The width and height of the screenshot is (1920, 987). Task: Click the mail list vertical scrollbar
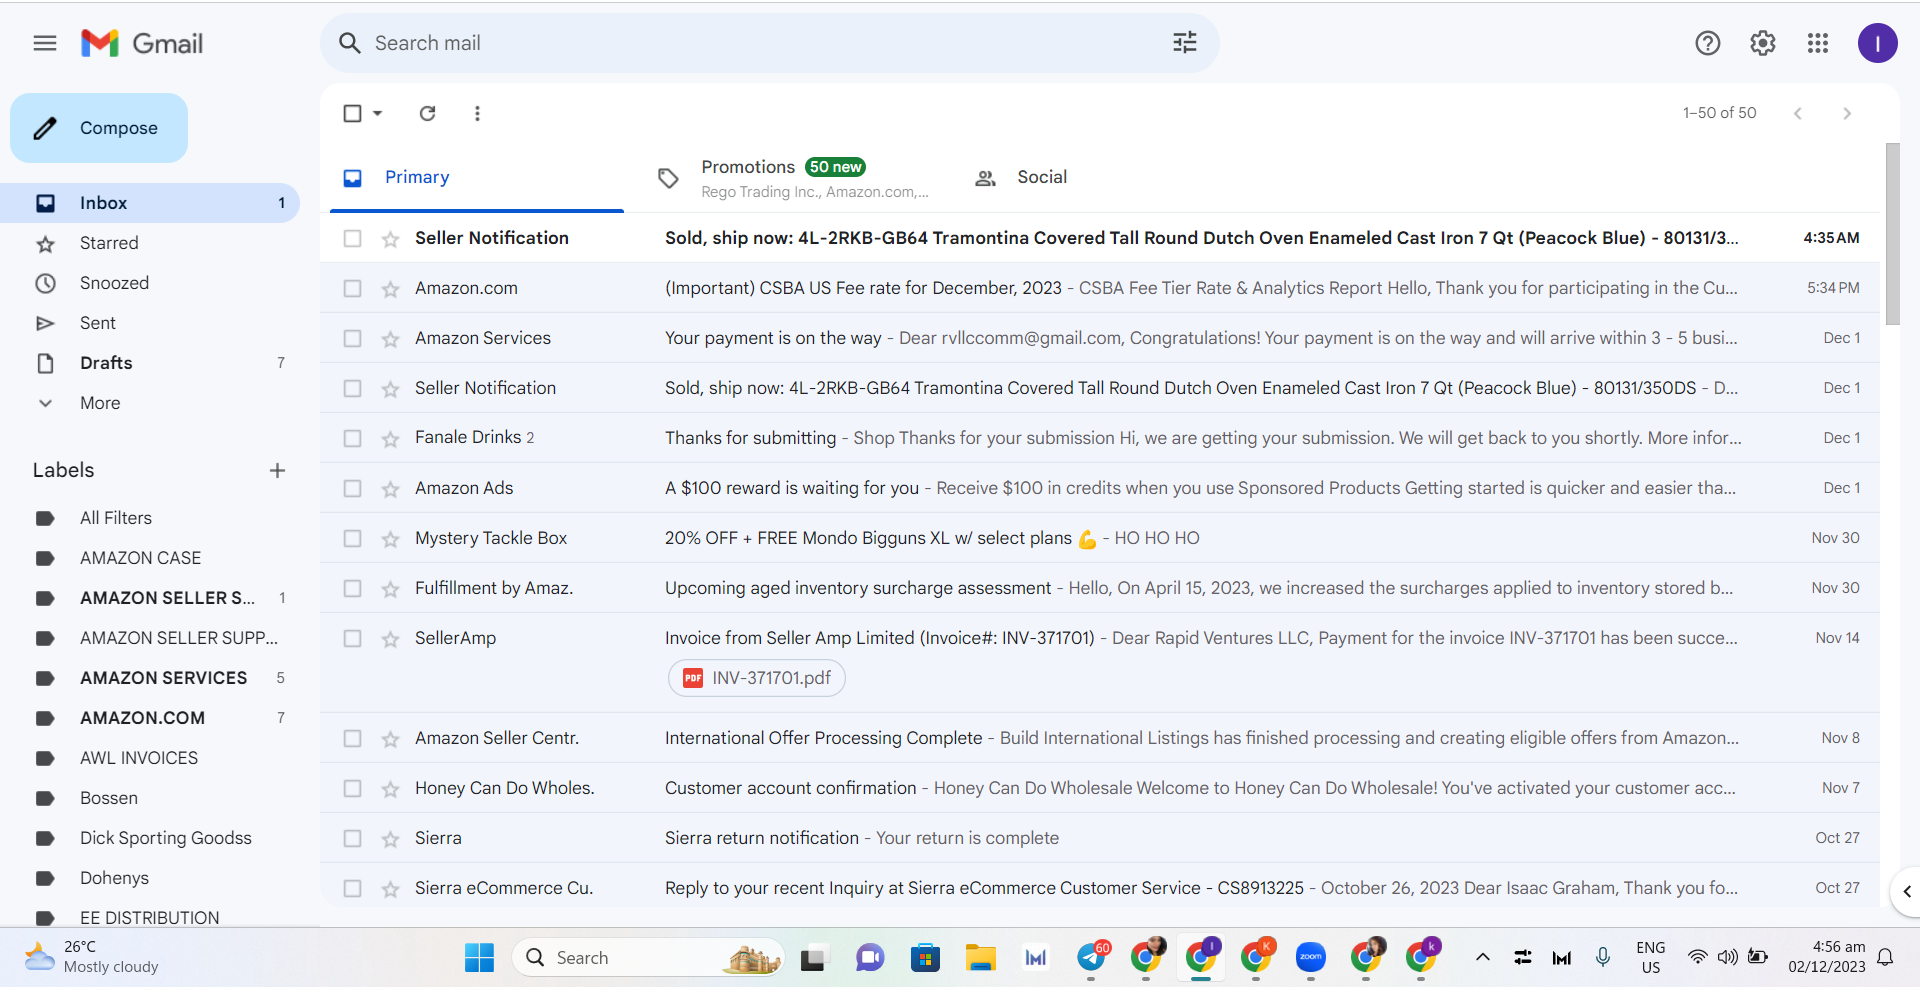pyautogui.click(x=1892, y=234)
